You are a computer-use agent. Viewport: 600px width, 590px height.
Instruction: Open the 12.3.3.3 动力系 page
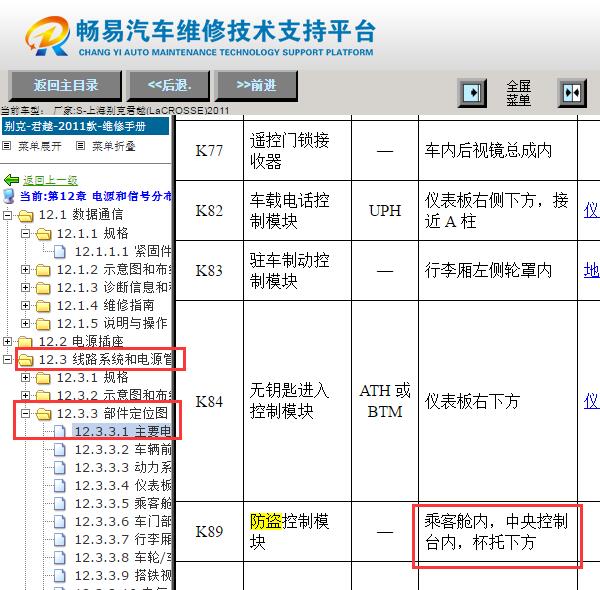click(x=123, y=468)
